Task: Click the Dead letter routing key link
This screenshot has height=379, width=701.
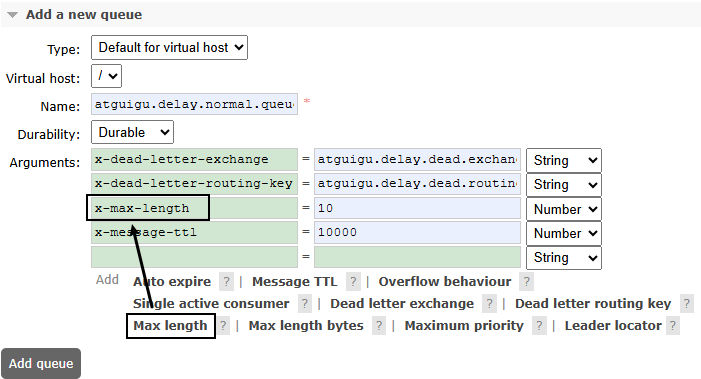Action: [593, 304]
